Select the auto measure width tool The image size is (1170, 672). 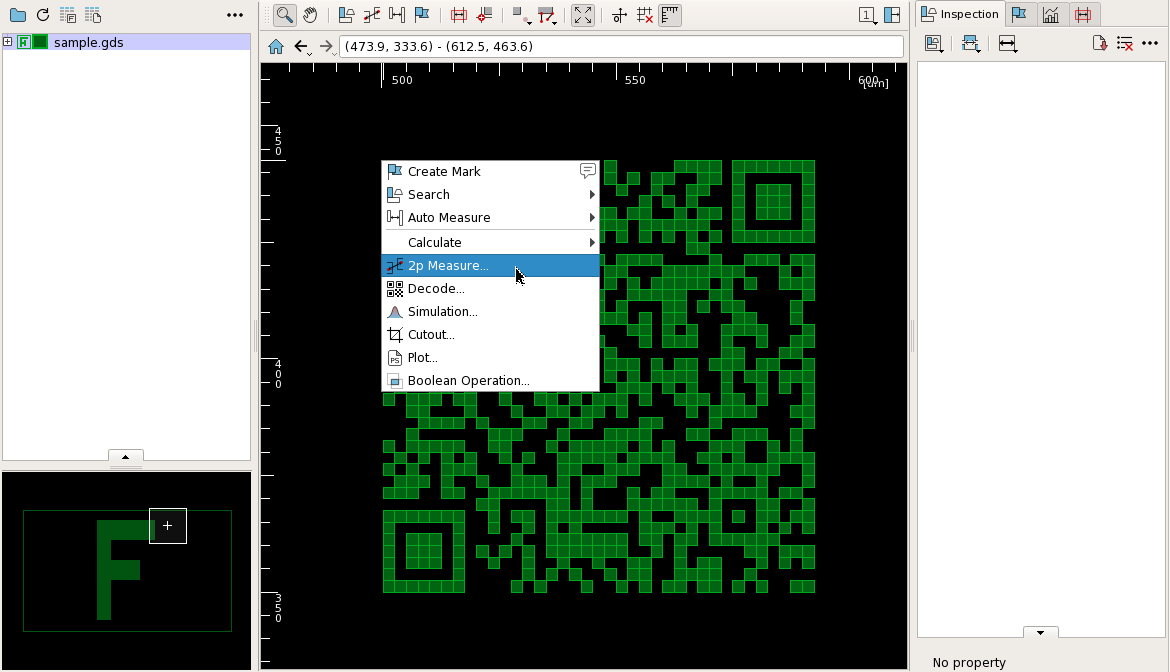click(397, 15)
